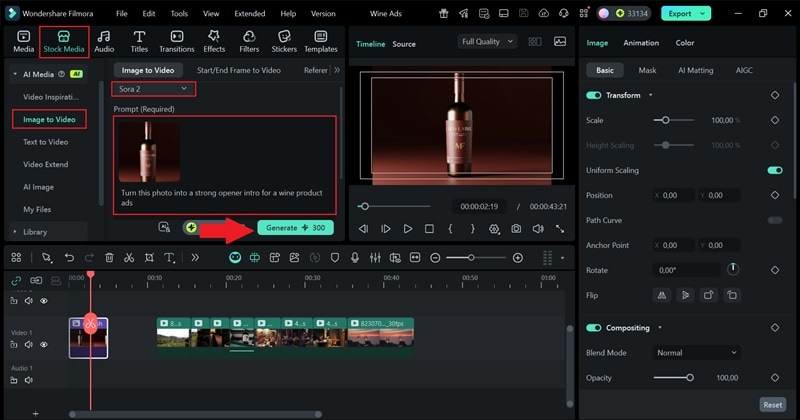Open the Start/End Frame to Video tab
The image size is (800, 420).
pyautogui.click(x=239, y=70)
